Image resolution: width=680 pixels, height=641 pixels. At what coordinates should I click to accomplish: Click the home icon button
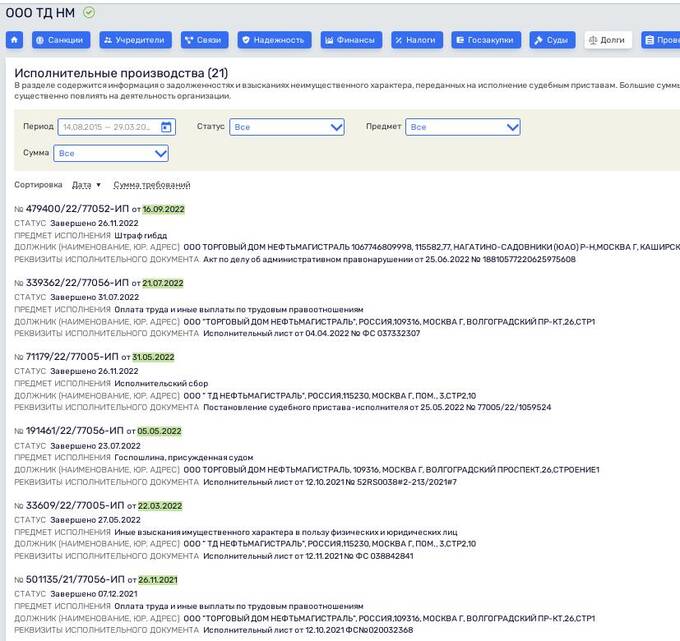[15, 40]
